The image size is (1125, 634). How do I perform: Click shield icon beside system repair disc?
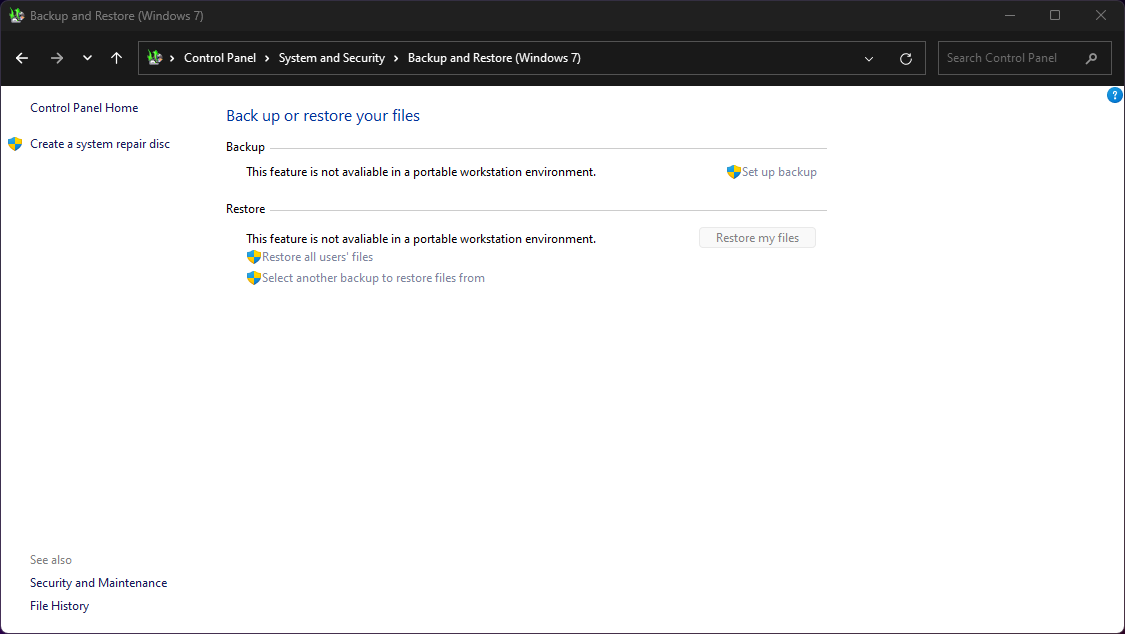coord(15,143)
